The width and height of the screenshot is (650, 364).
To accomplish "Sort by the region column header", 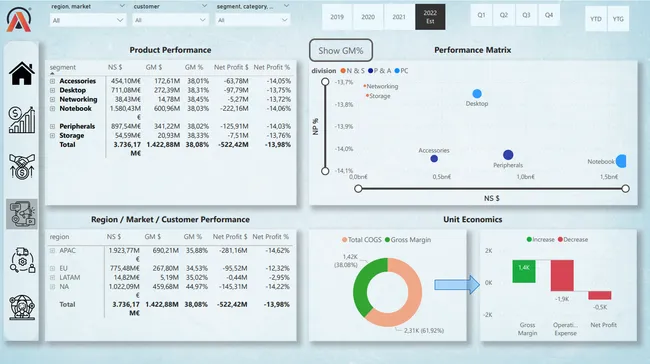I will [x=59, y=237].
